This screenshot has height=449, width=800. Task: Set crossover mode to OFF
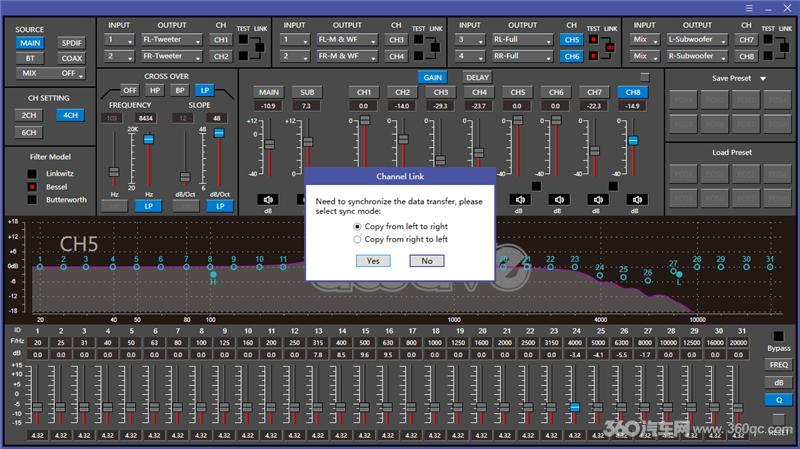pos(130,90)
